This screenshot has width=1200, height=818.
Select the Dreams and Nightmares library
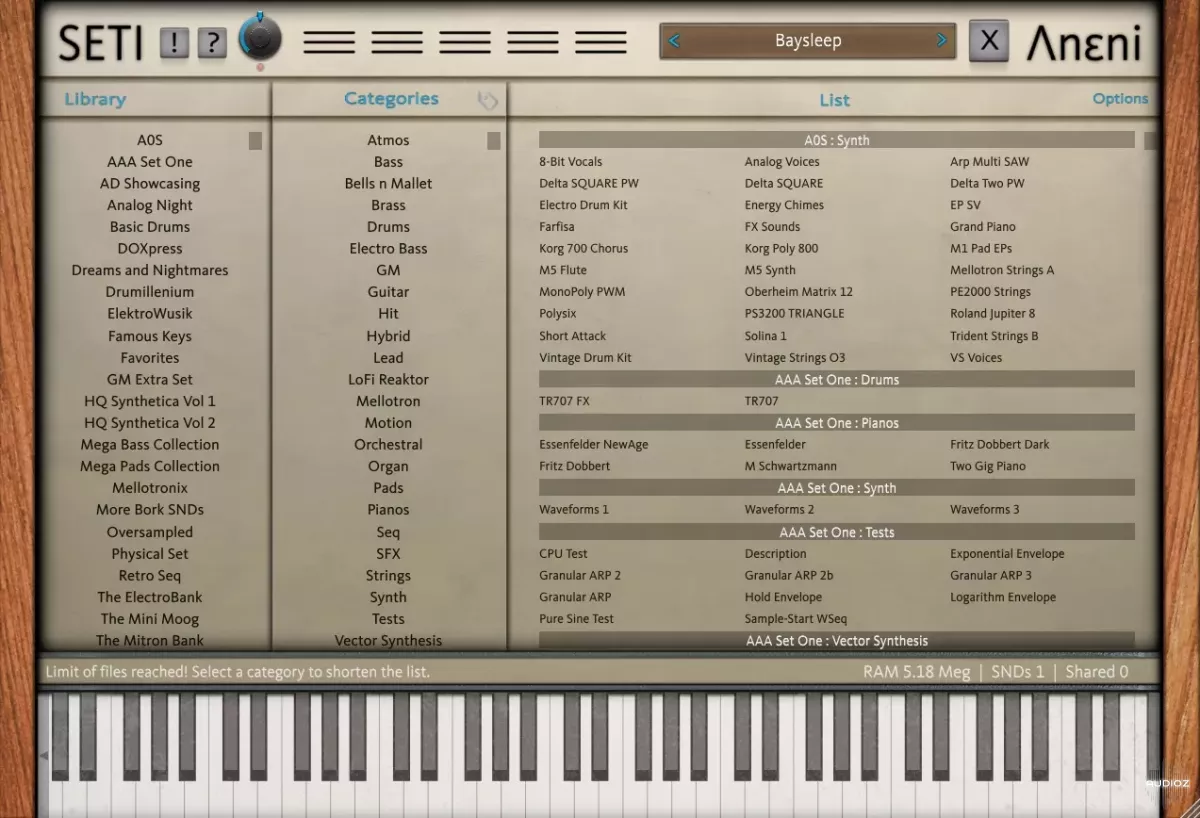(x=150, y=271)
